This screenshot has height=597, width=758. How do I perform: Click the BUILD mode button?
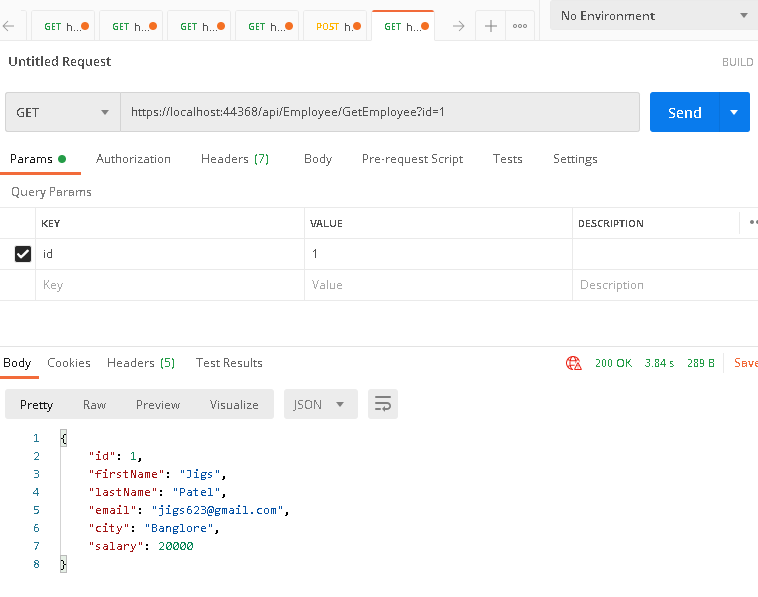pos(738,62)
